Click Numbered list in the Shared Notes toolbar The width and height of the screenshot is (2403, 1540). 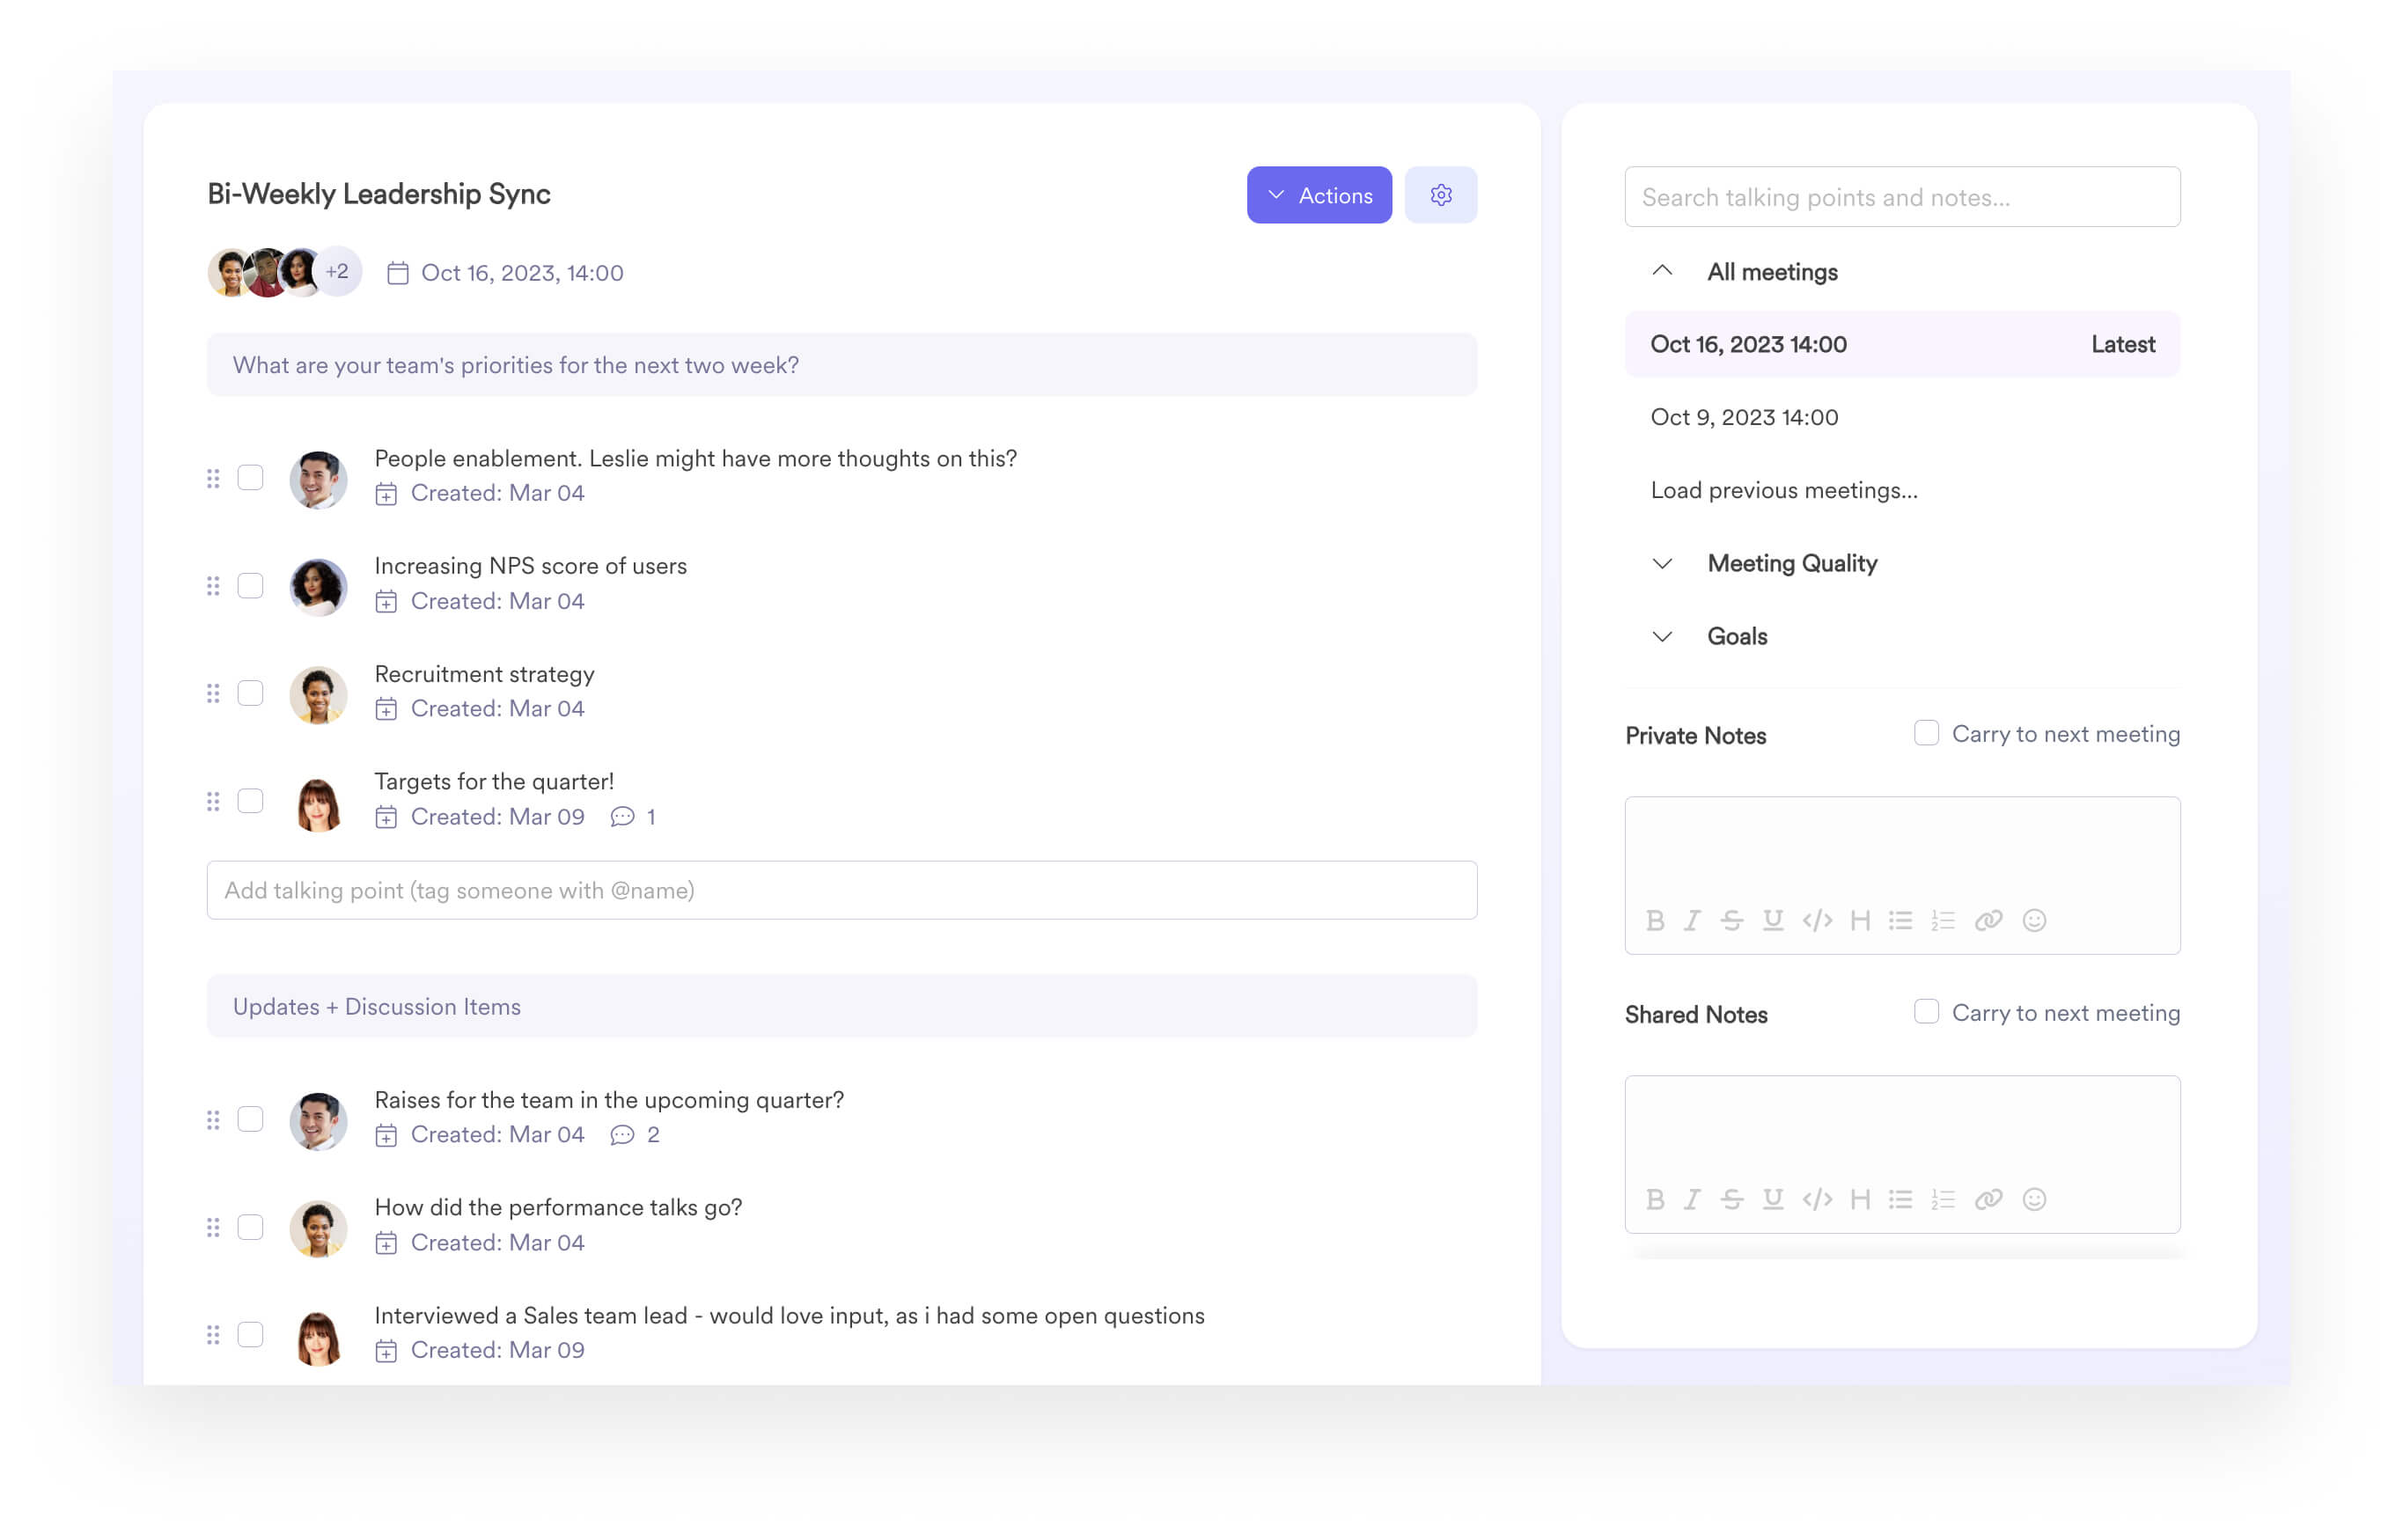[x=1943, y=1199]
